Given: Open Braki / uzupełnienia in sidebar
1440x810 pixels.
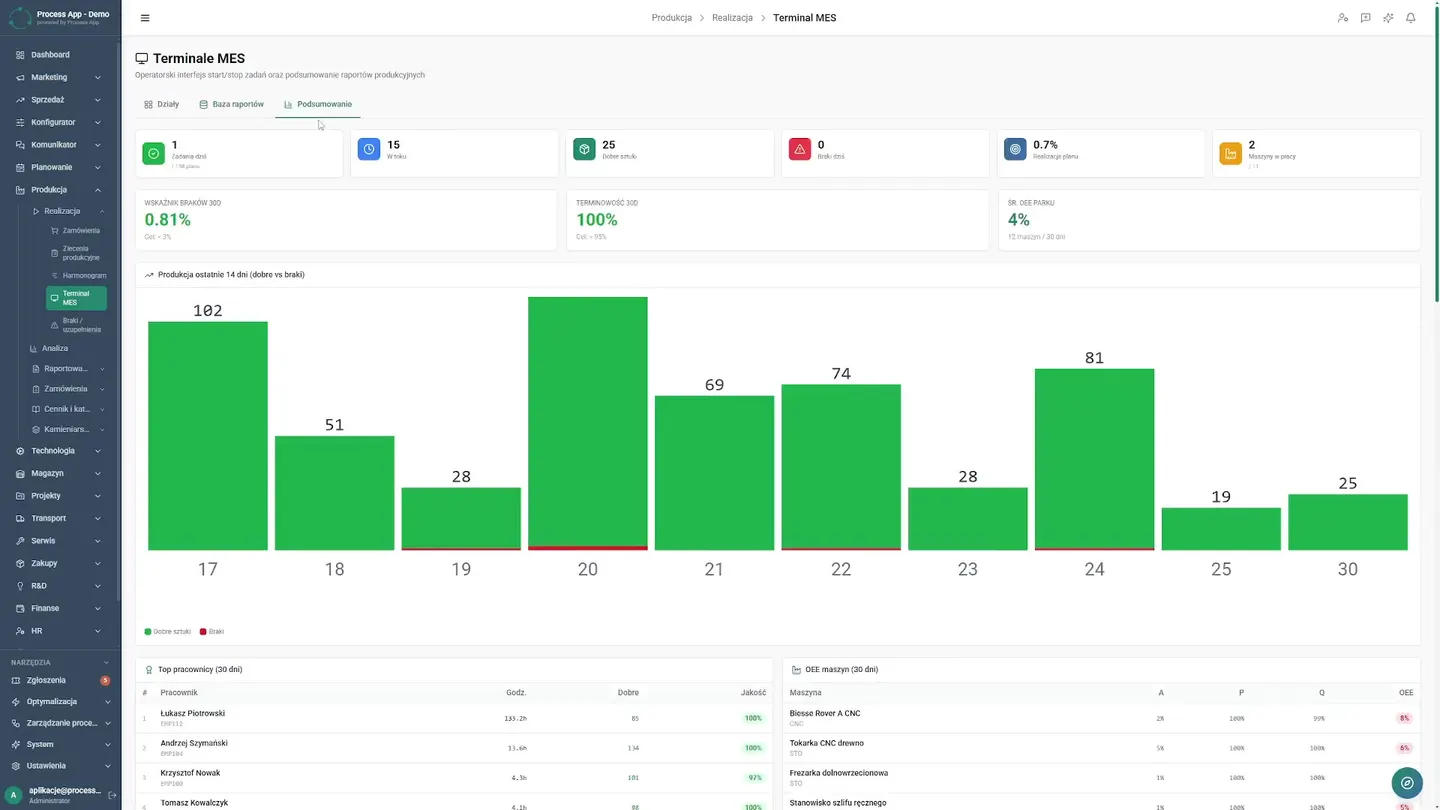Looking at the screenshot, I should (76, 325).
